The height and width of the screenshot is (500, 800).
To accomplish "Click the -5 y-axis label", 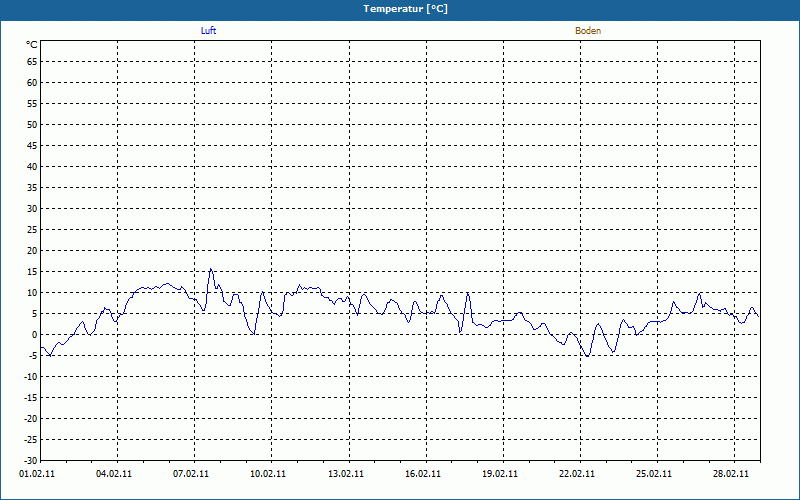I will [x=33, y=356].
